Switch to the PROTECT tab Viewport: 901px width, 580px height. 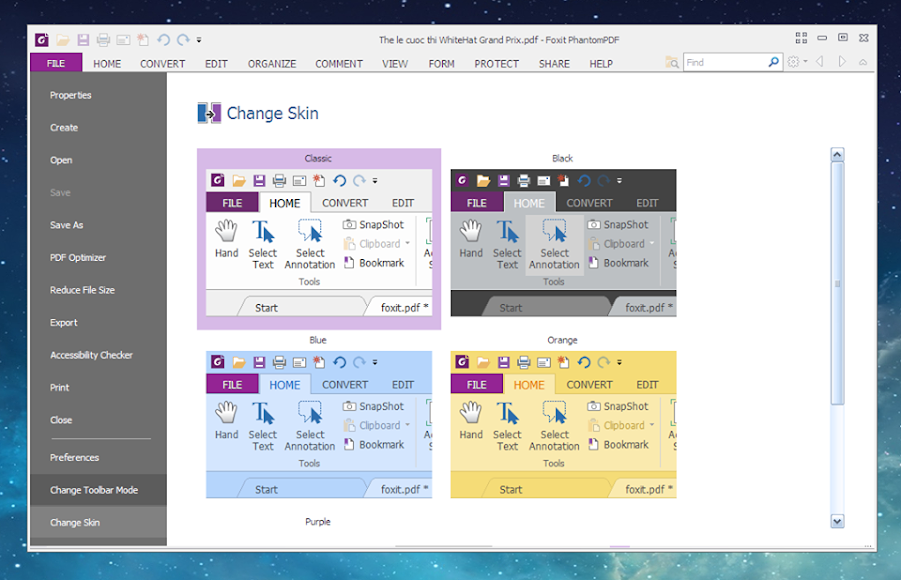(496, 64)
